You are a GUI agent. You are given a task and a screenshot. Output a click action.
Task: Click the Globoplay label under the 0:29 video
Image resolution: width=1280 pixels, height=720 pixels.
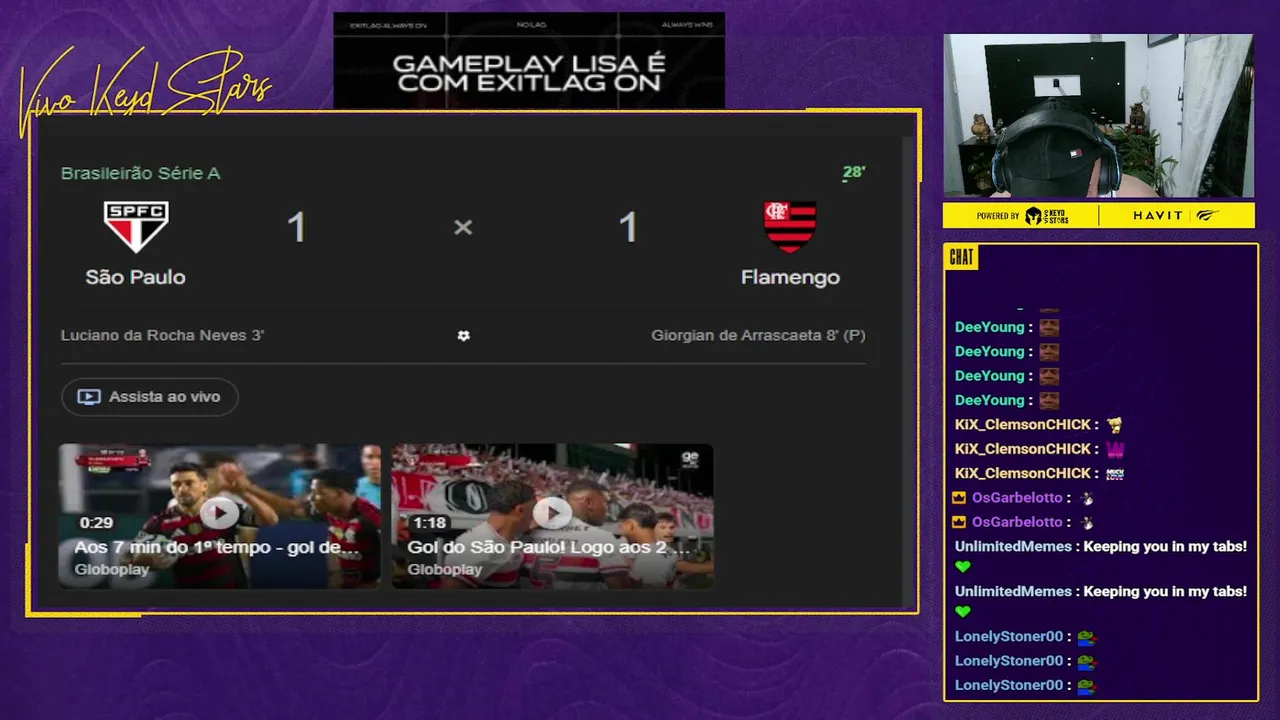click(112, 569)
